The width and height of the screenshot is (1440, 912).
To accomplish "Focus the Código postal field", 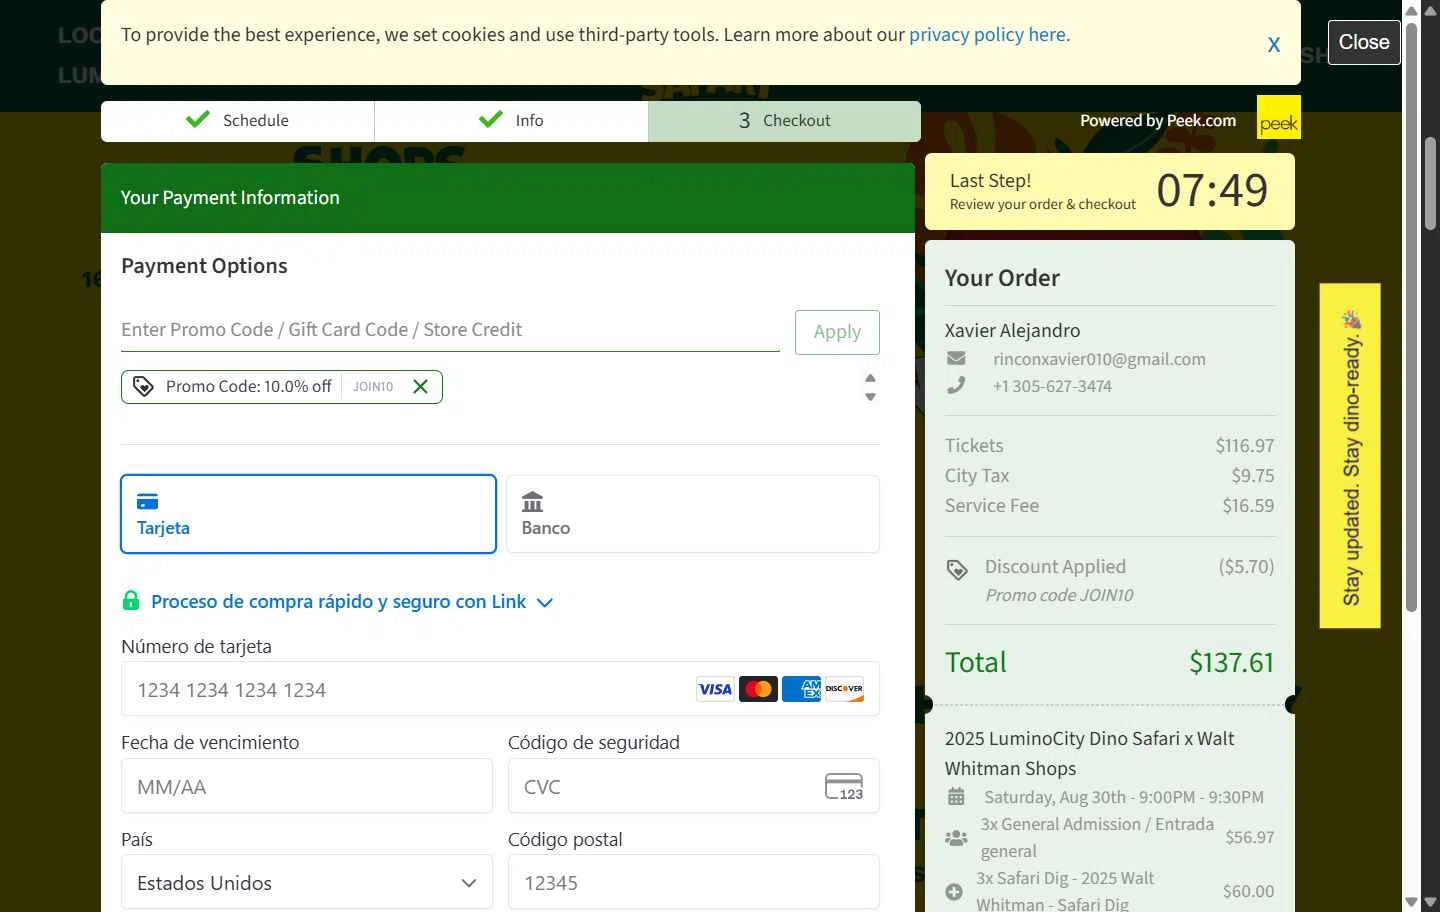I will [693, 882].
